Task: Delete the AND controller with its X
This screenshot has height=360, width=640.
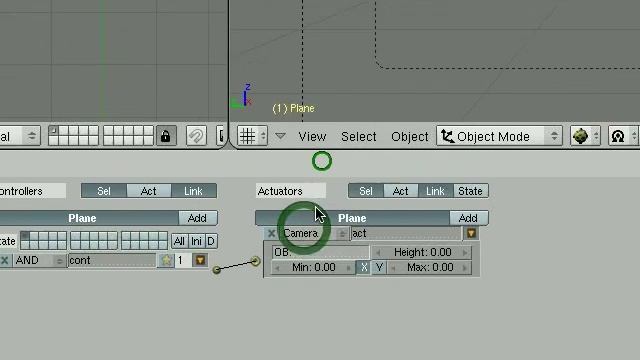Action: click(4, 260)
